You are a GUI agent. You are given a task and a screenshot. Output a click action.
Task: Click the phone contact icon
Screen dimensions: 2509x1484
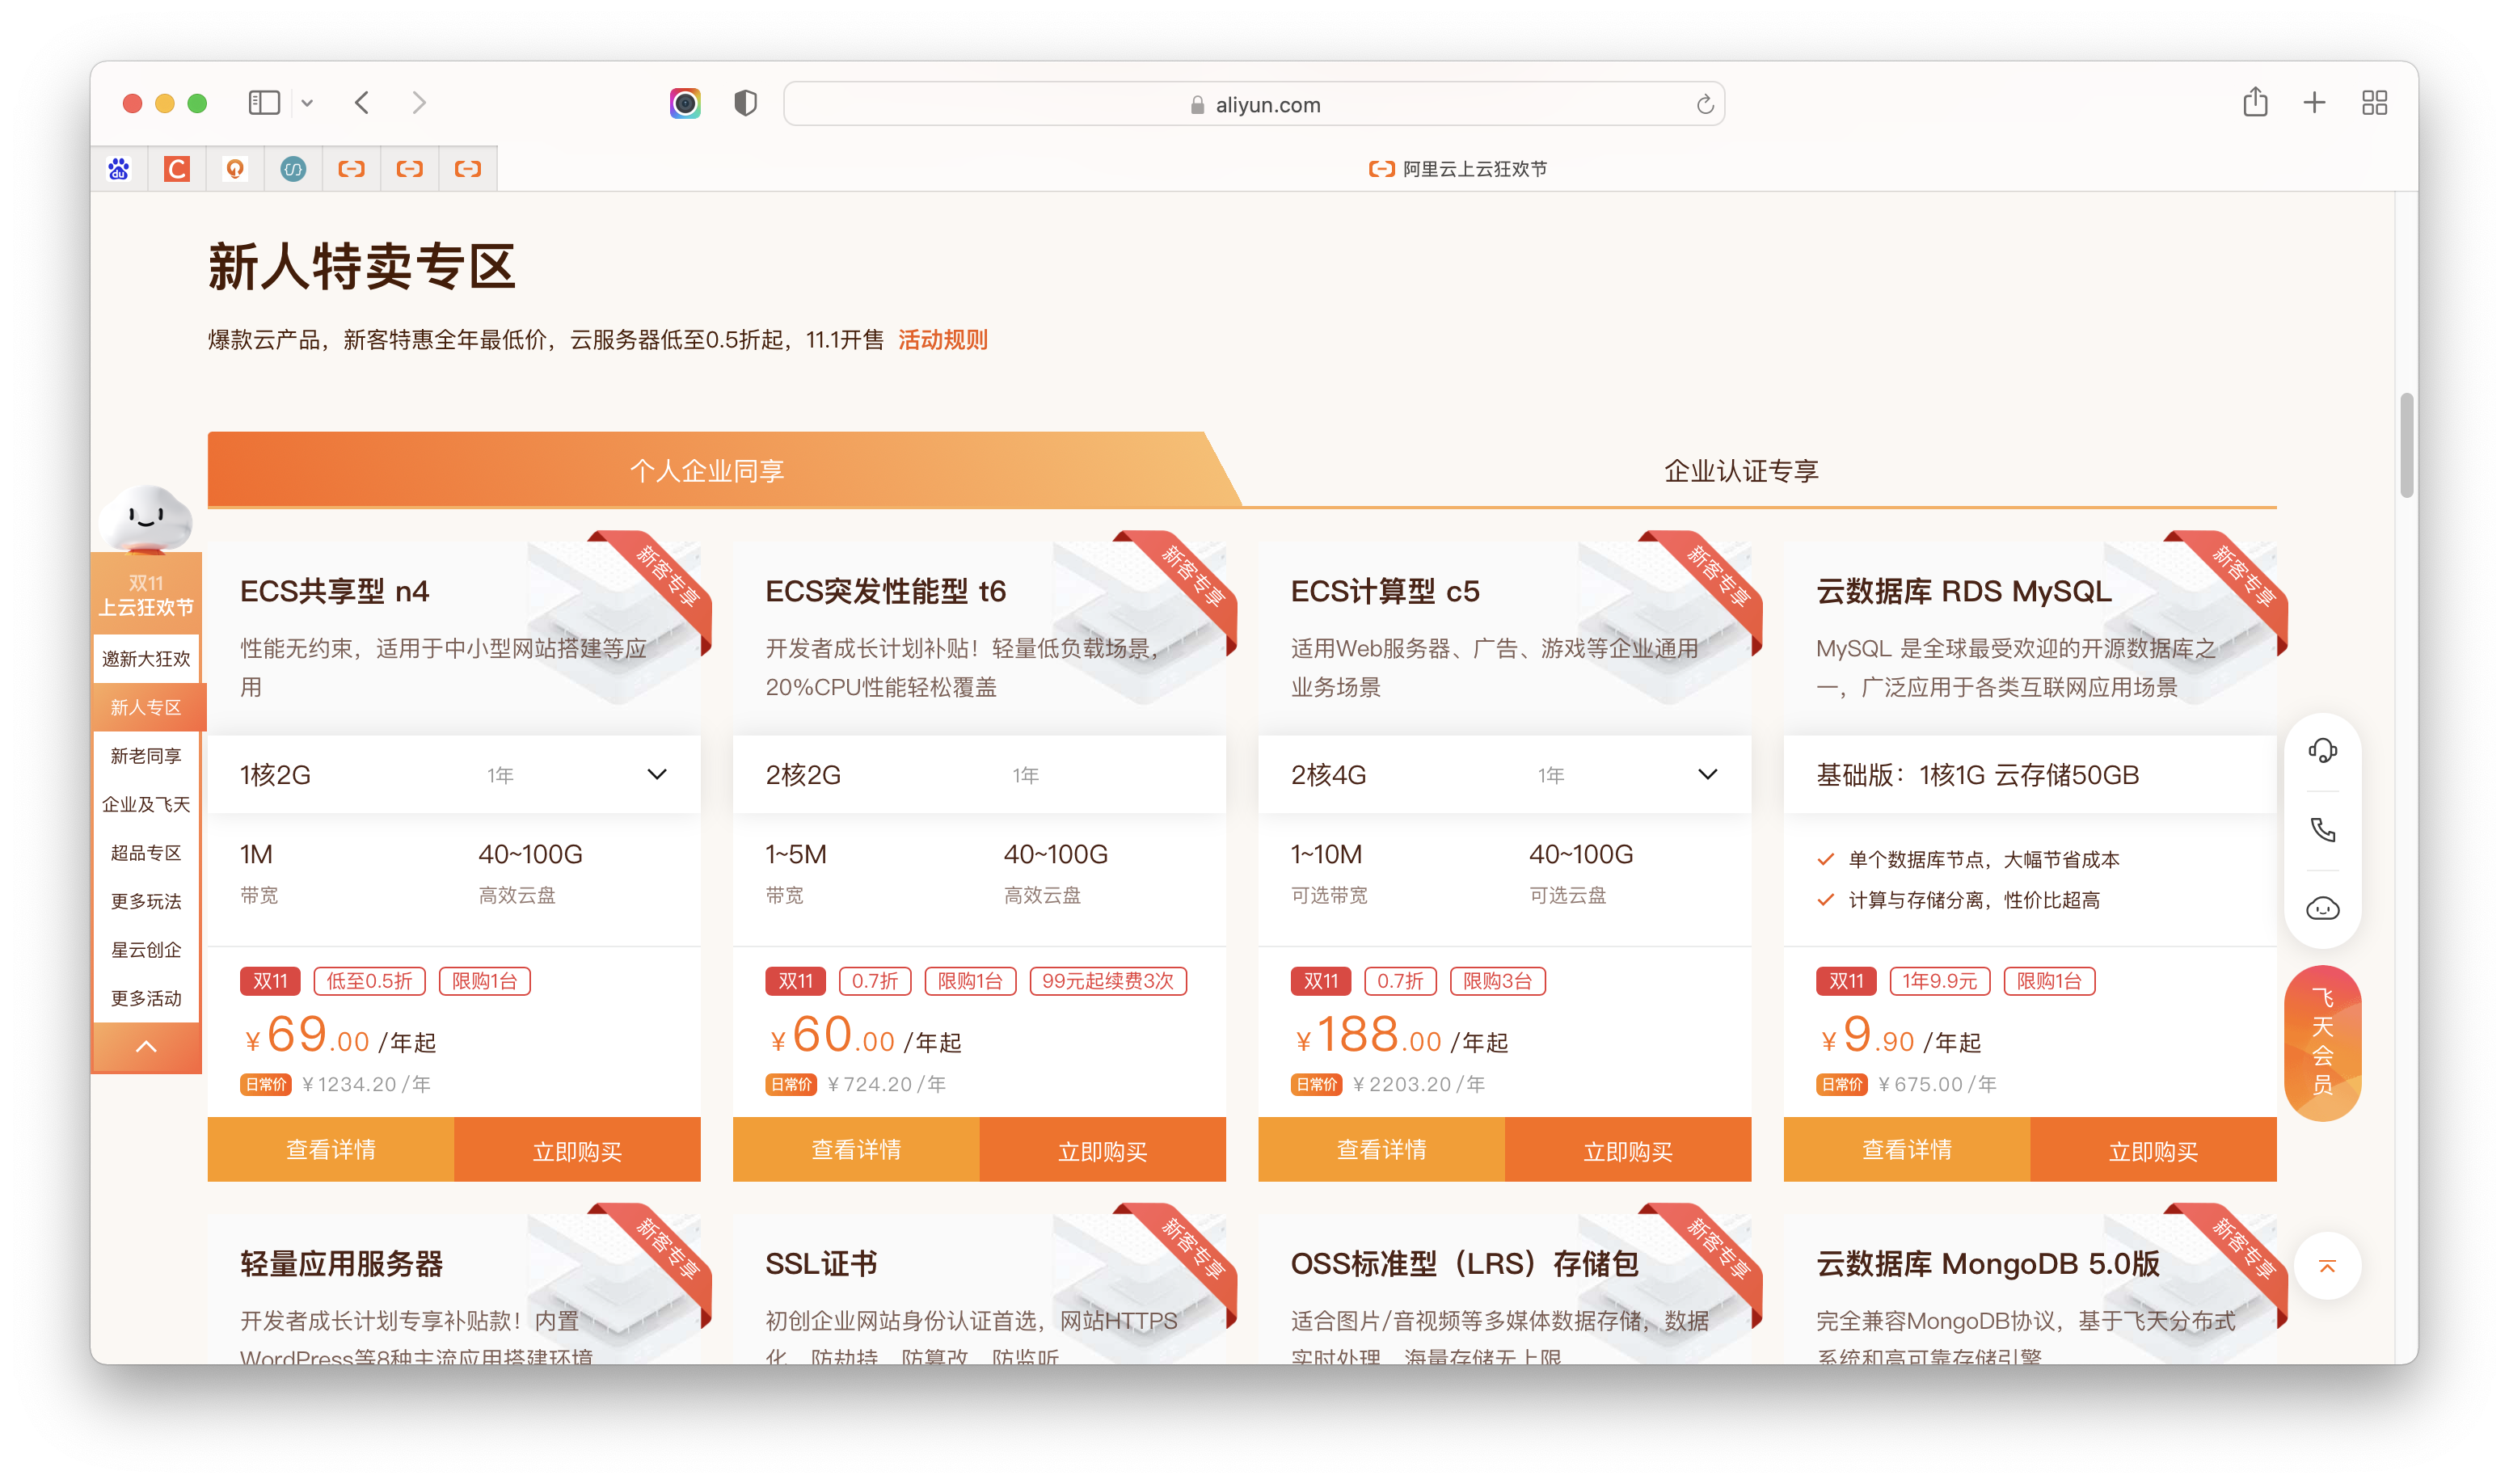coord(2322,830)
